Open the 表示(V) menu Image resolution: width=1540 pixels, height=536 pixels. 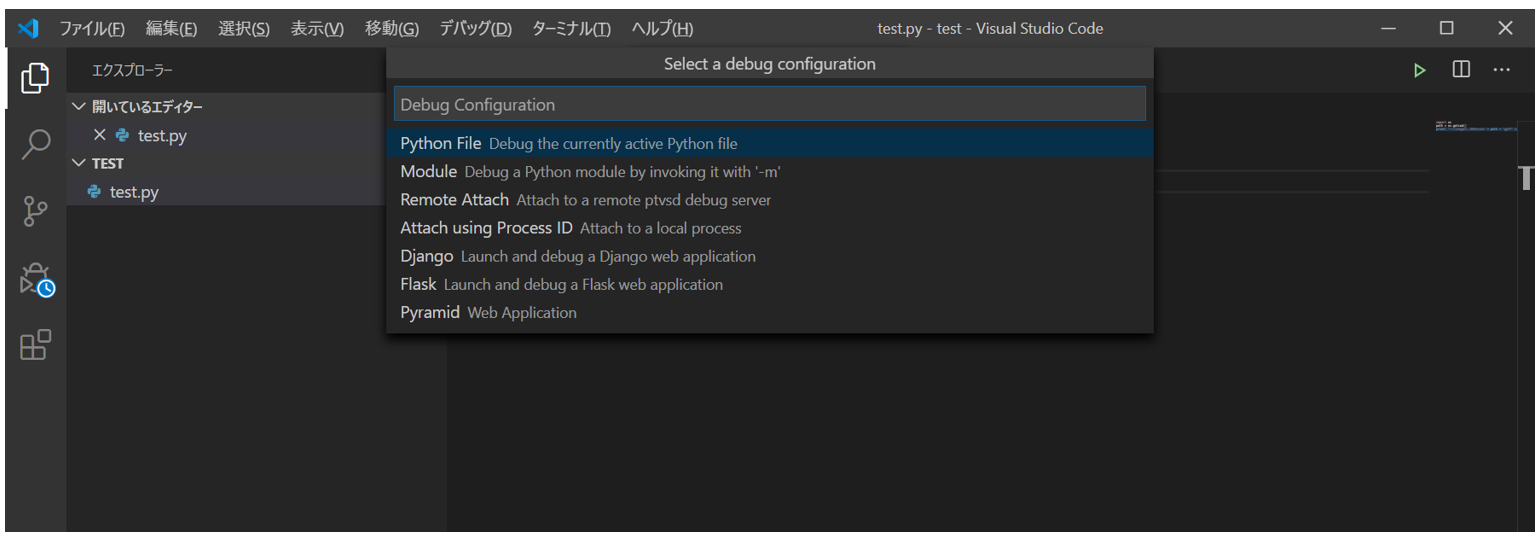click(x=317, y=29)
